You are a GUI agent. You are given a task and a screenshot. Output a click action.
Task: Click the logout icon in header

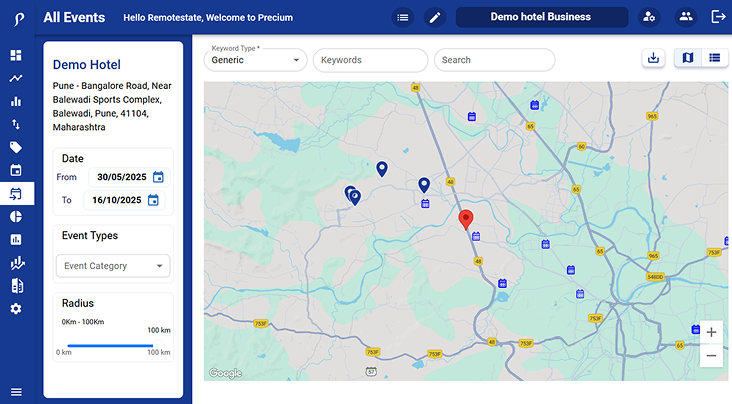718,17
